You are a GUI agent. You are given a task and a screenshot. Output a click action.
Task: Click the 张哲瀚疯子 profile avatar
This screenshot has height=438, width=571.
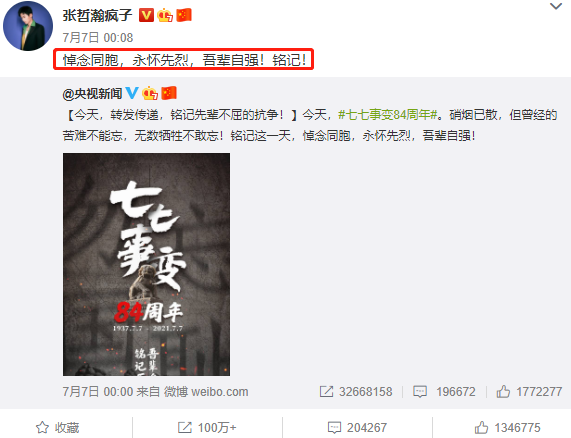(28, 26)
